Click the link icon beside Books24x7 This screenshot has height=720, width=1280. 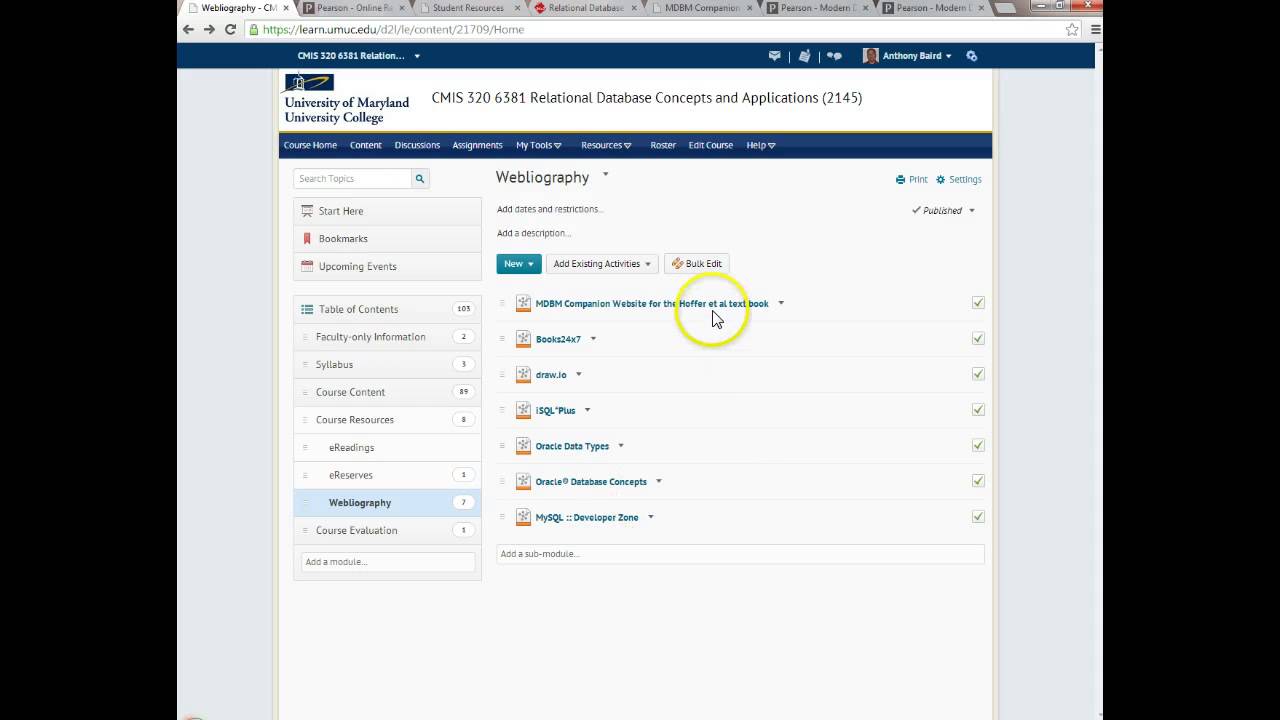pyautogui.click(x=523, y=339)
